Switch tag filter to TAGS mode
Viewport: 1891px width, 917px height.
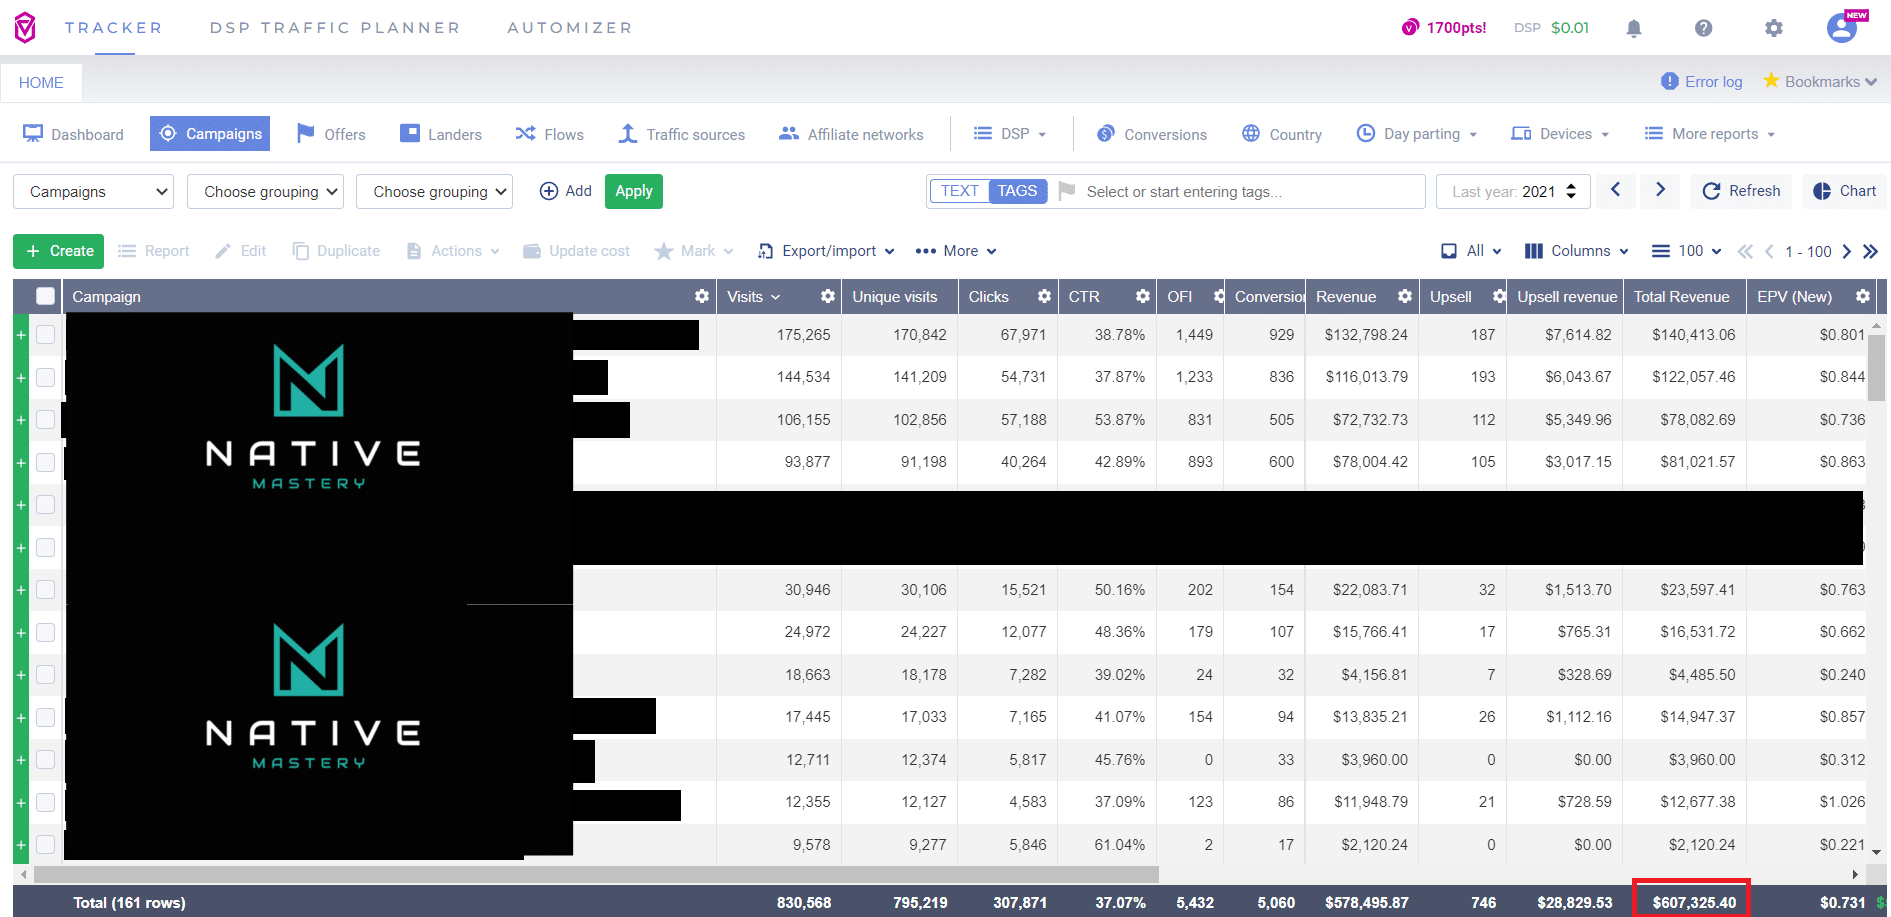[1018, 190]
